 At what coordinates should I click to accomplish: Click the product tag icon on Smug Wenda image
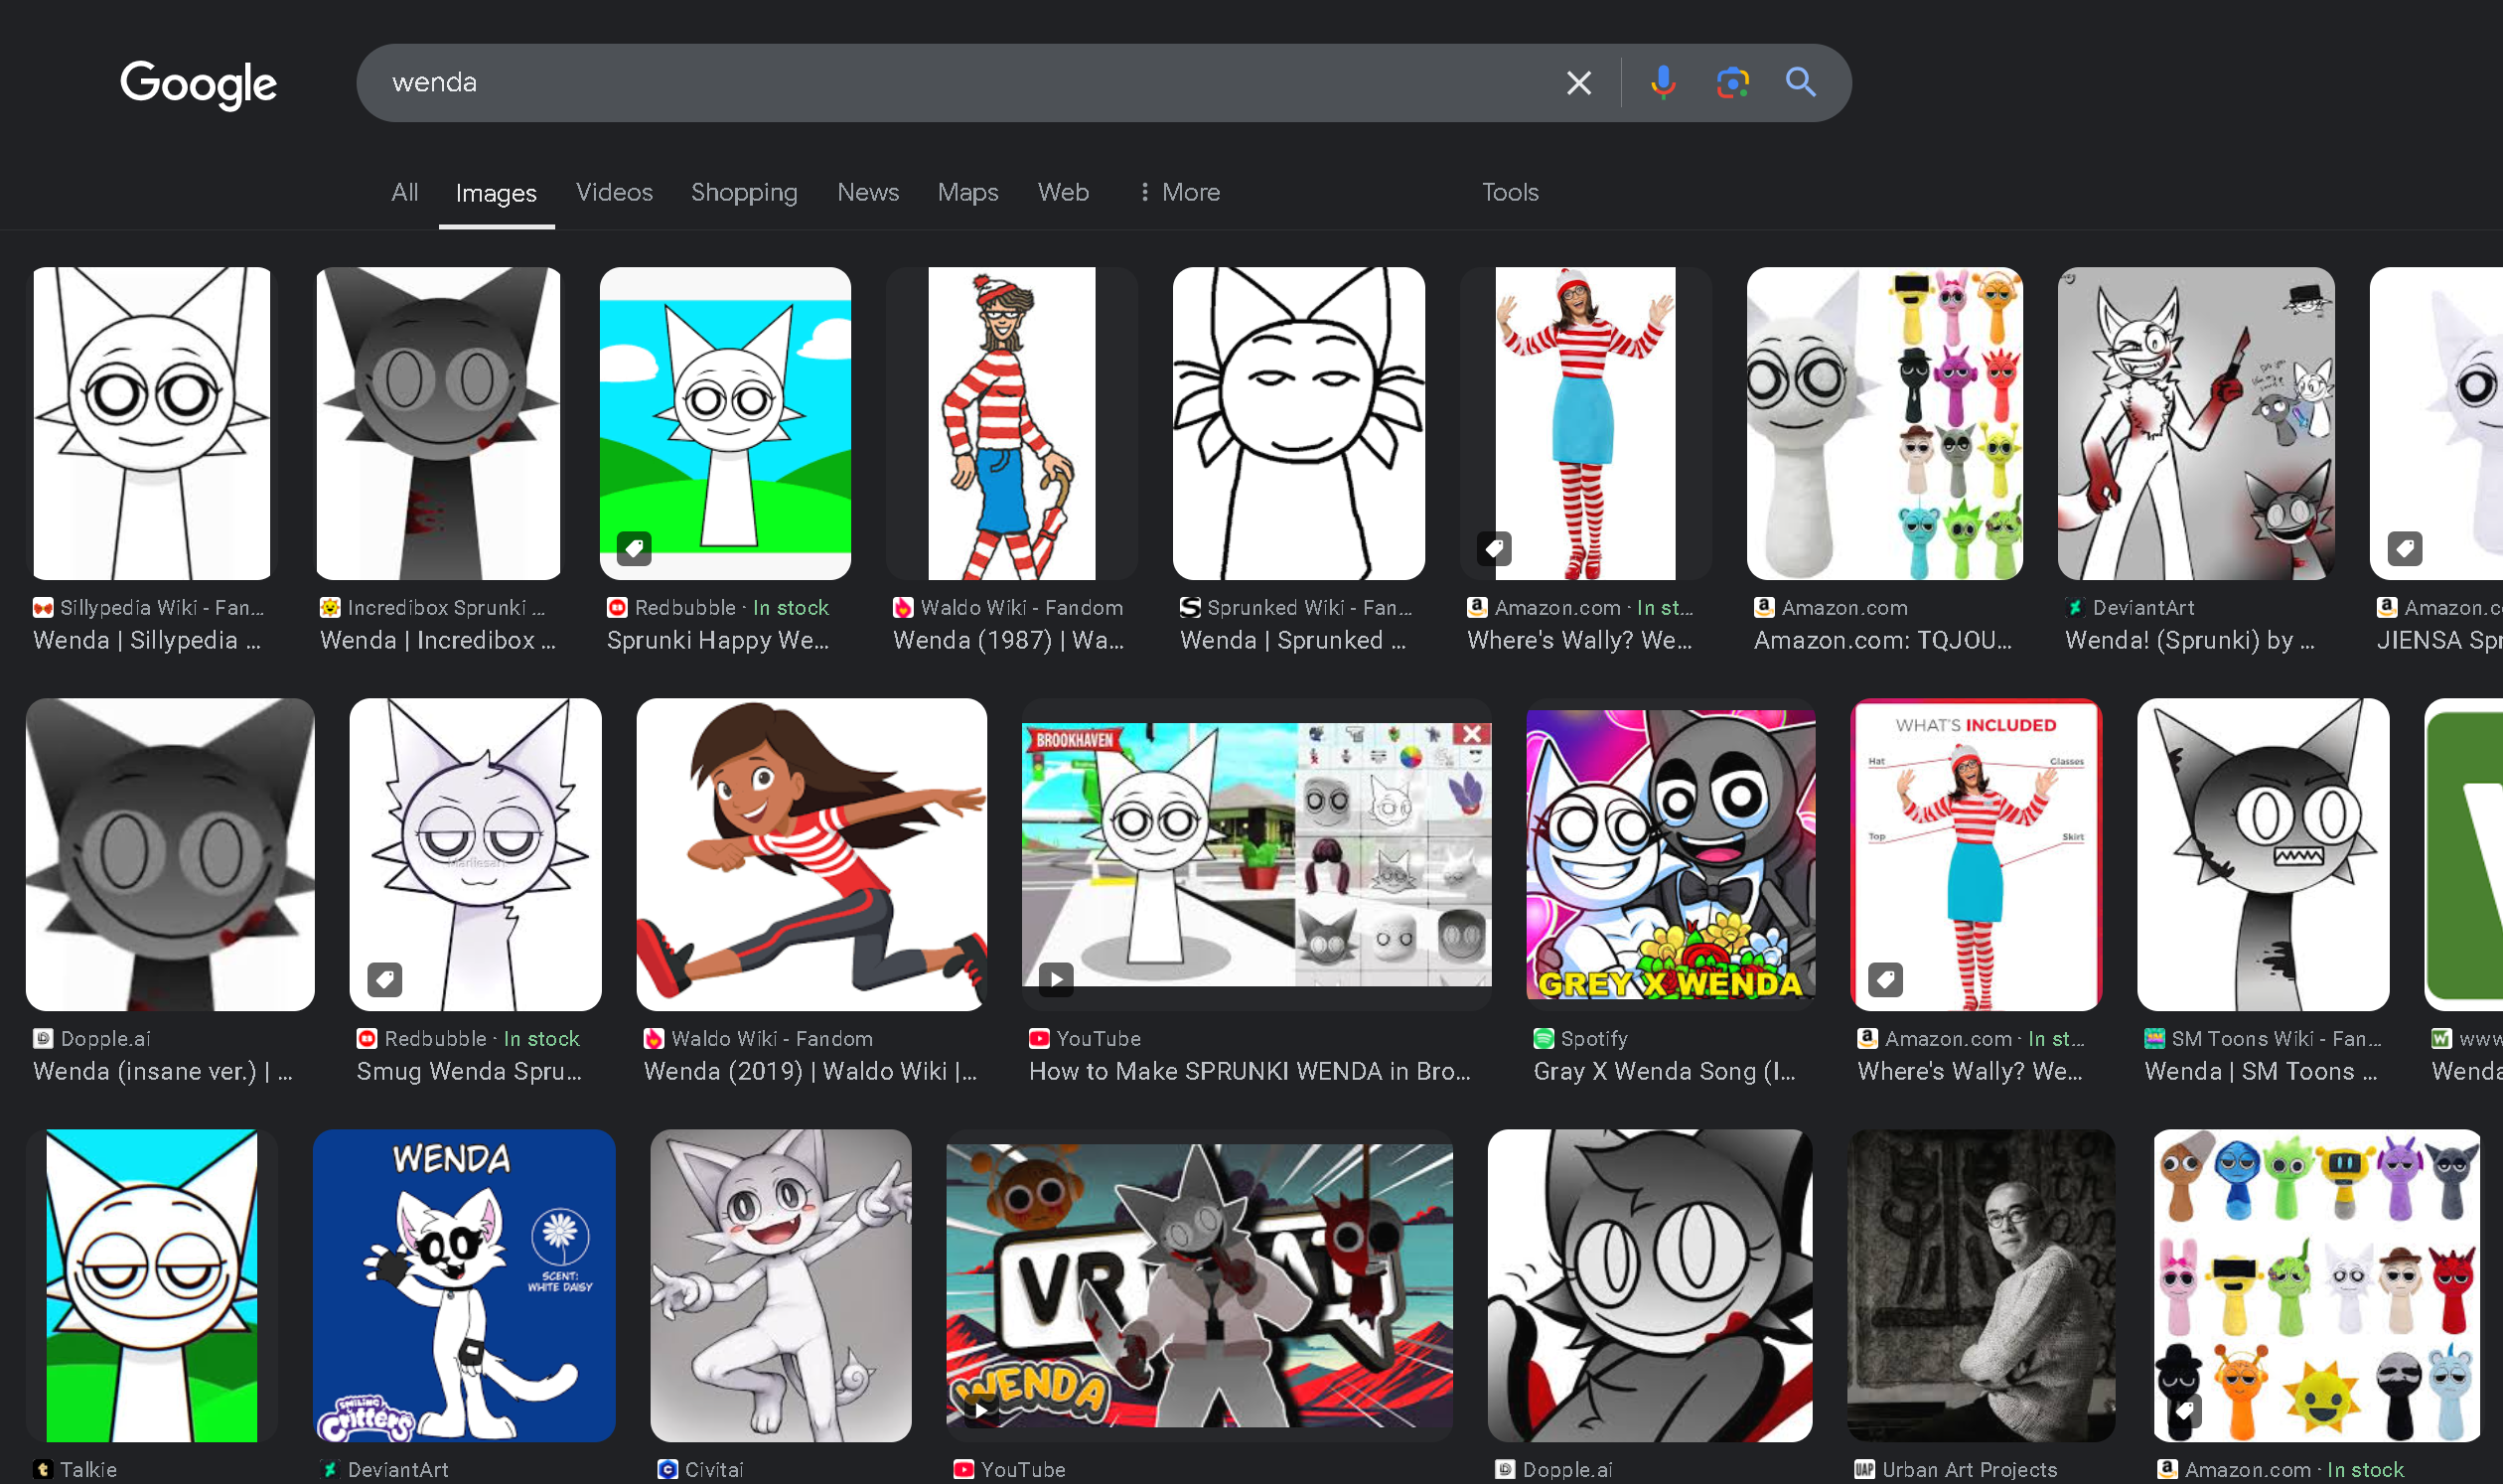click(x=384, y=979)
